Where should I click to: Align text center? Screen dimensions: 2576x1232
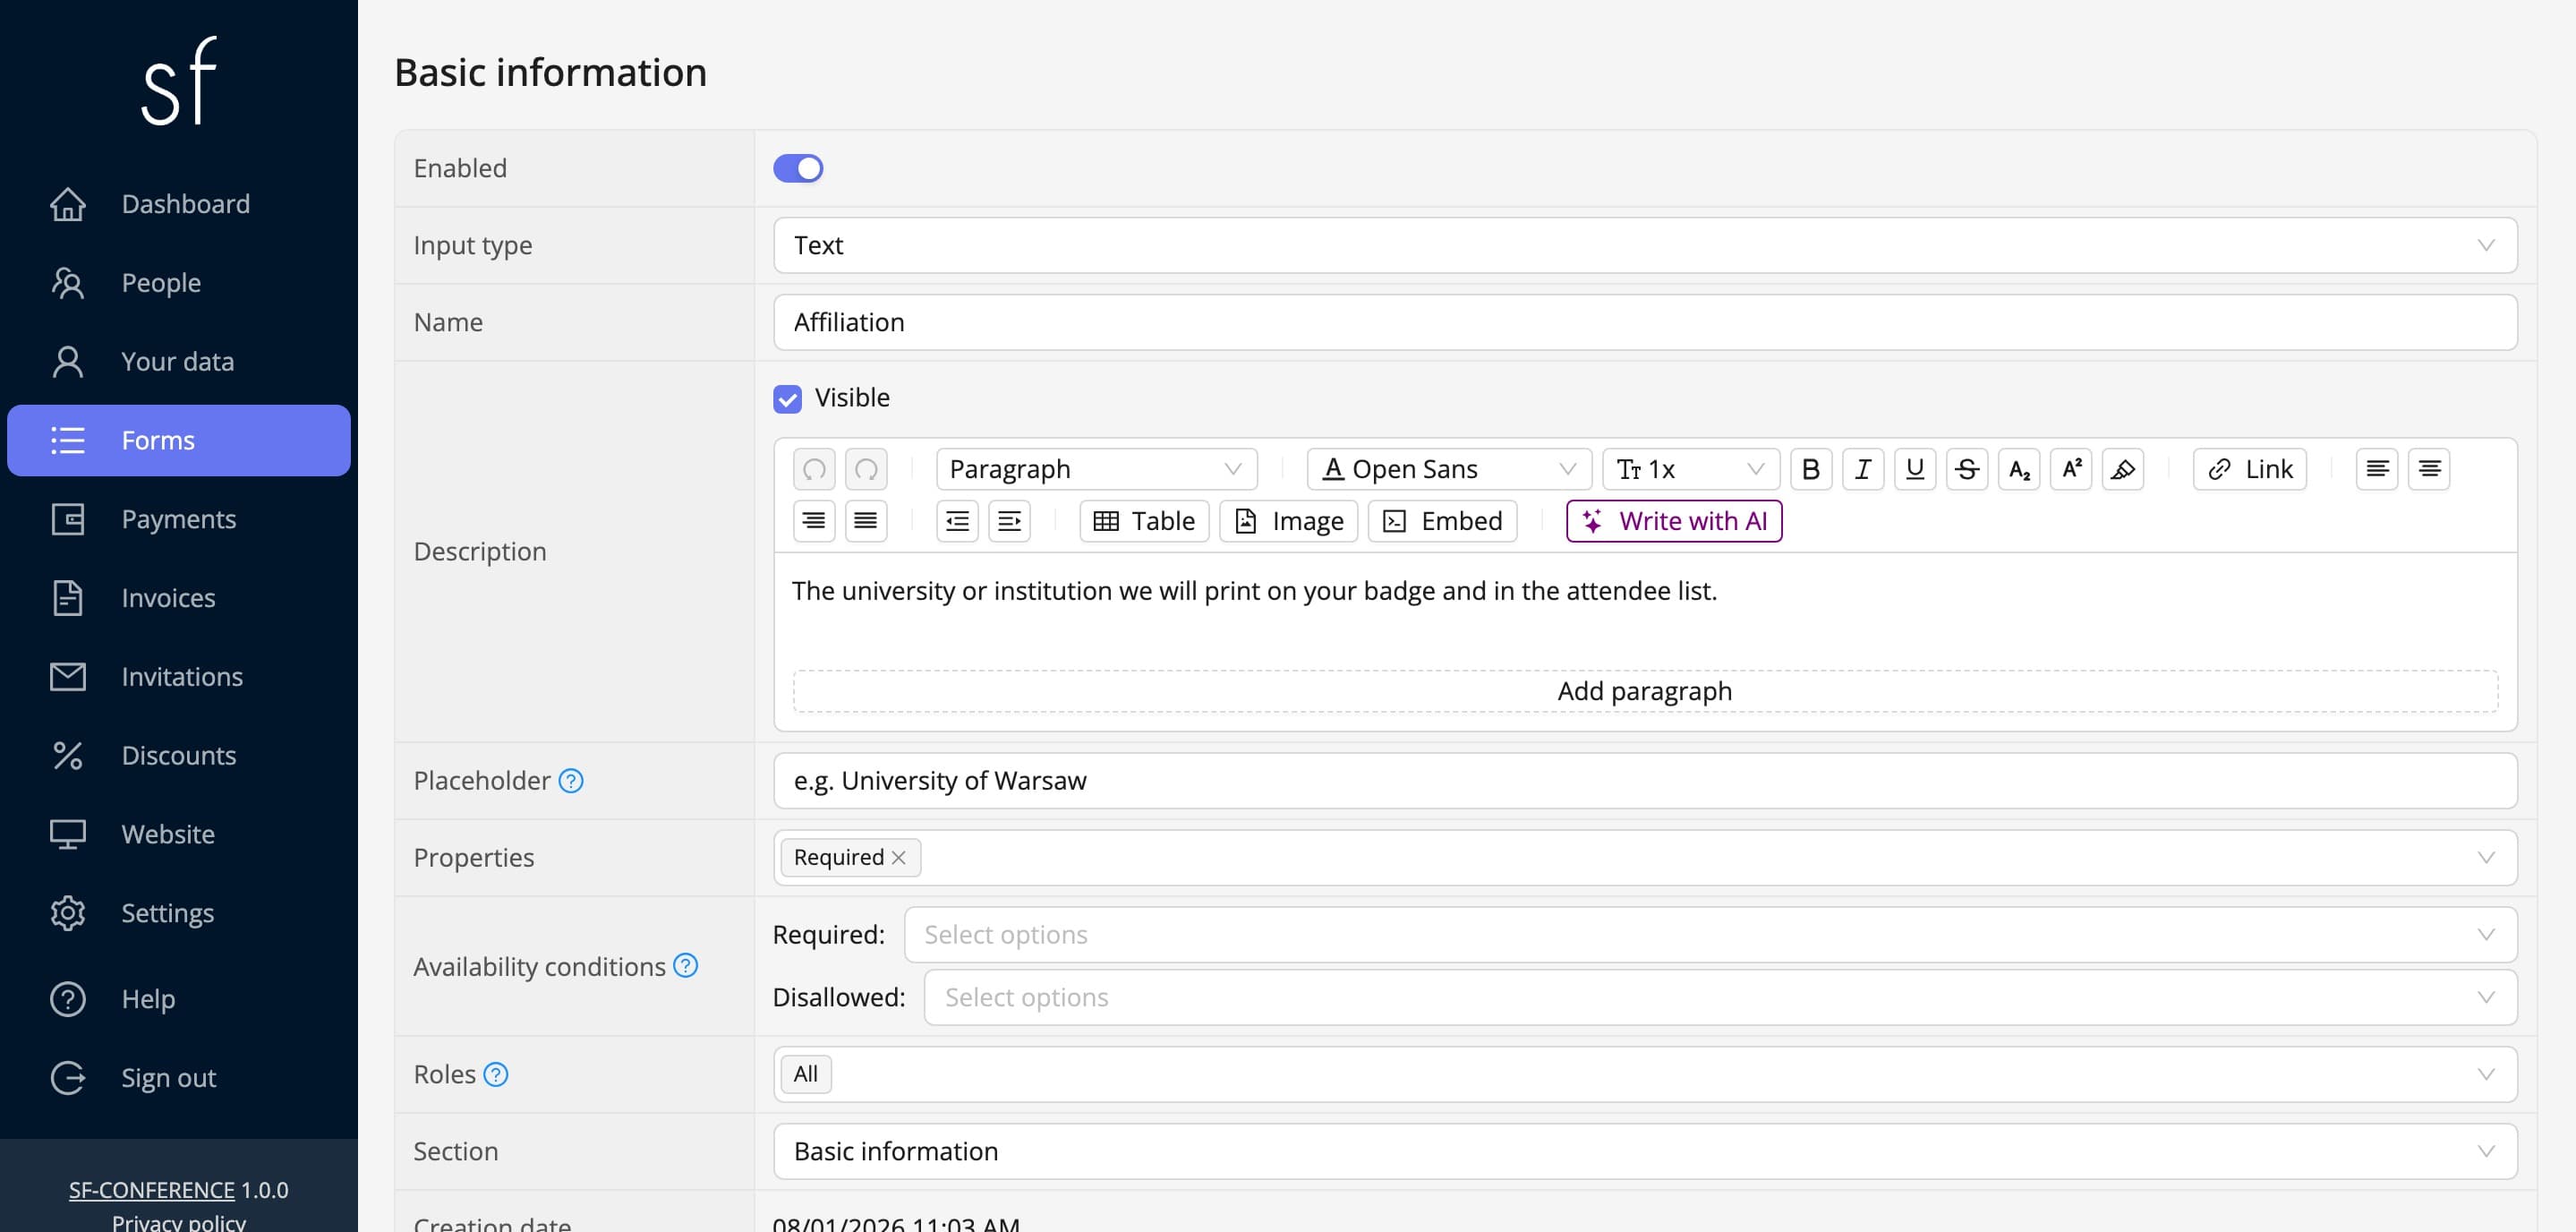[x=2428, y=469]
